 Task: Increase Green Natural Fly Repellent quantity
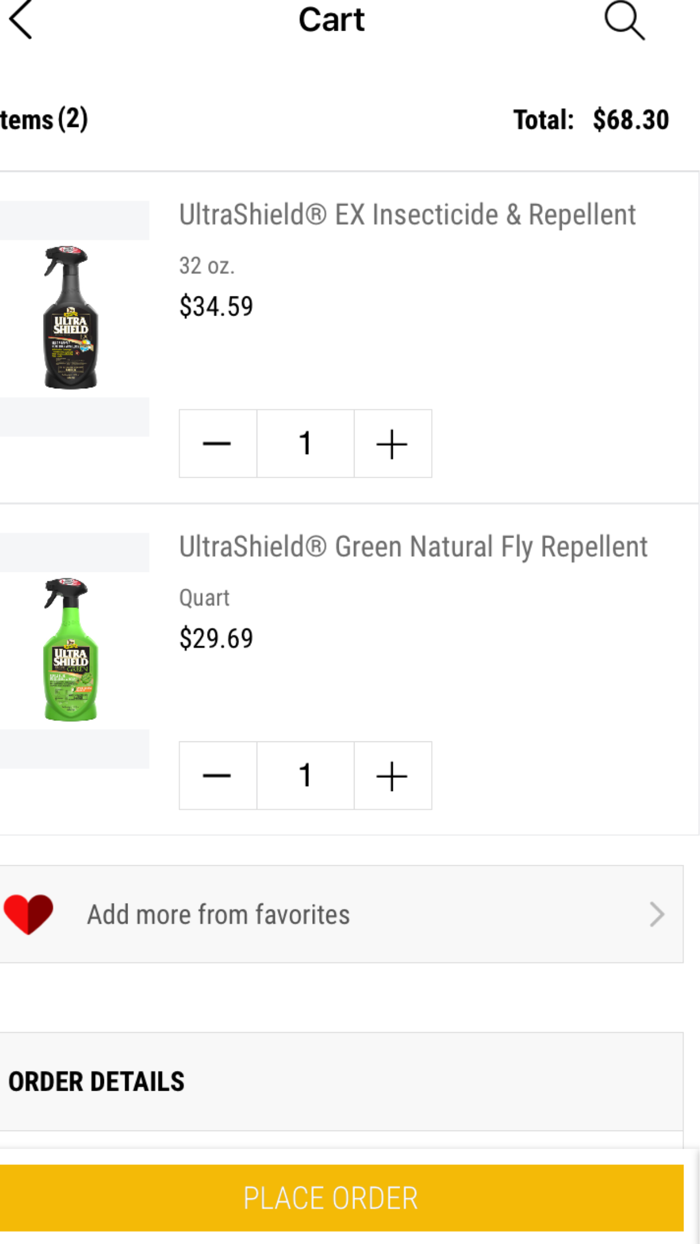pos(392,775)
